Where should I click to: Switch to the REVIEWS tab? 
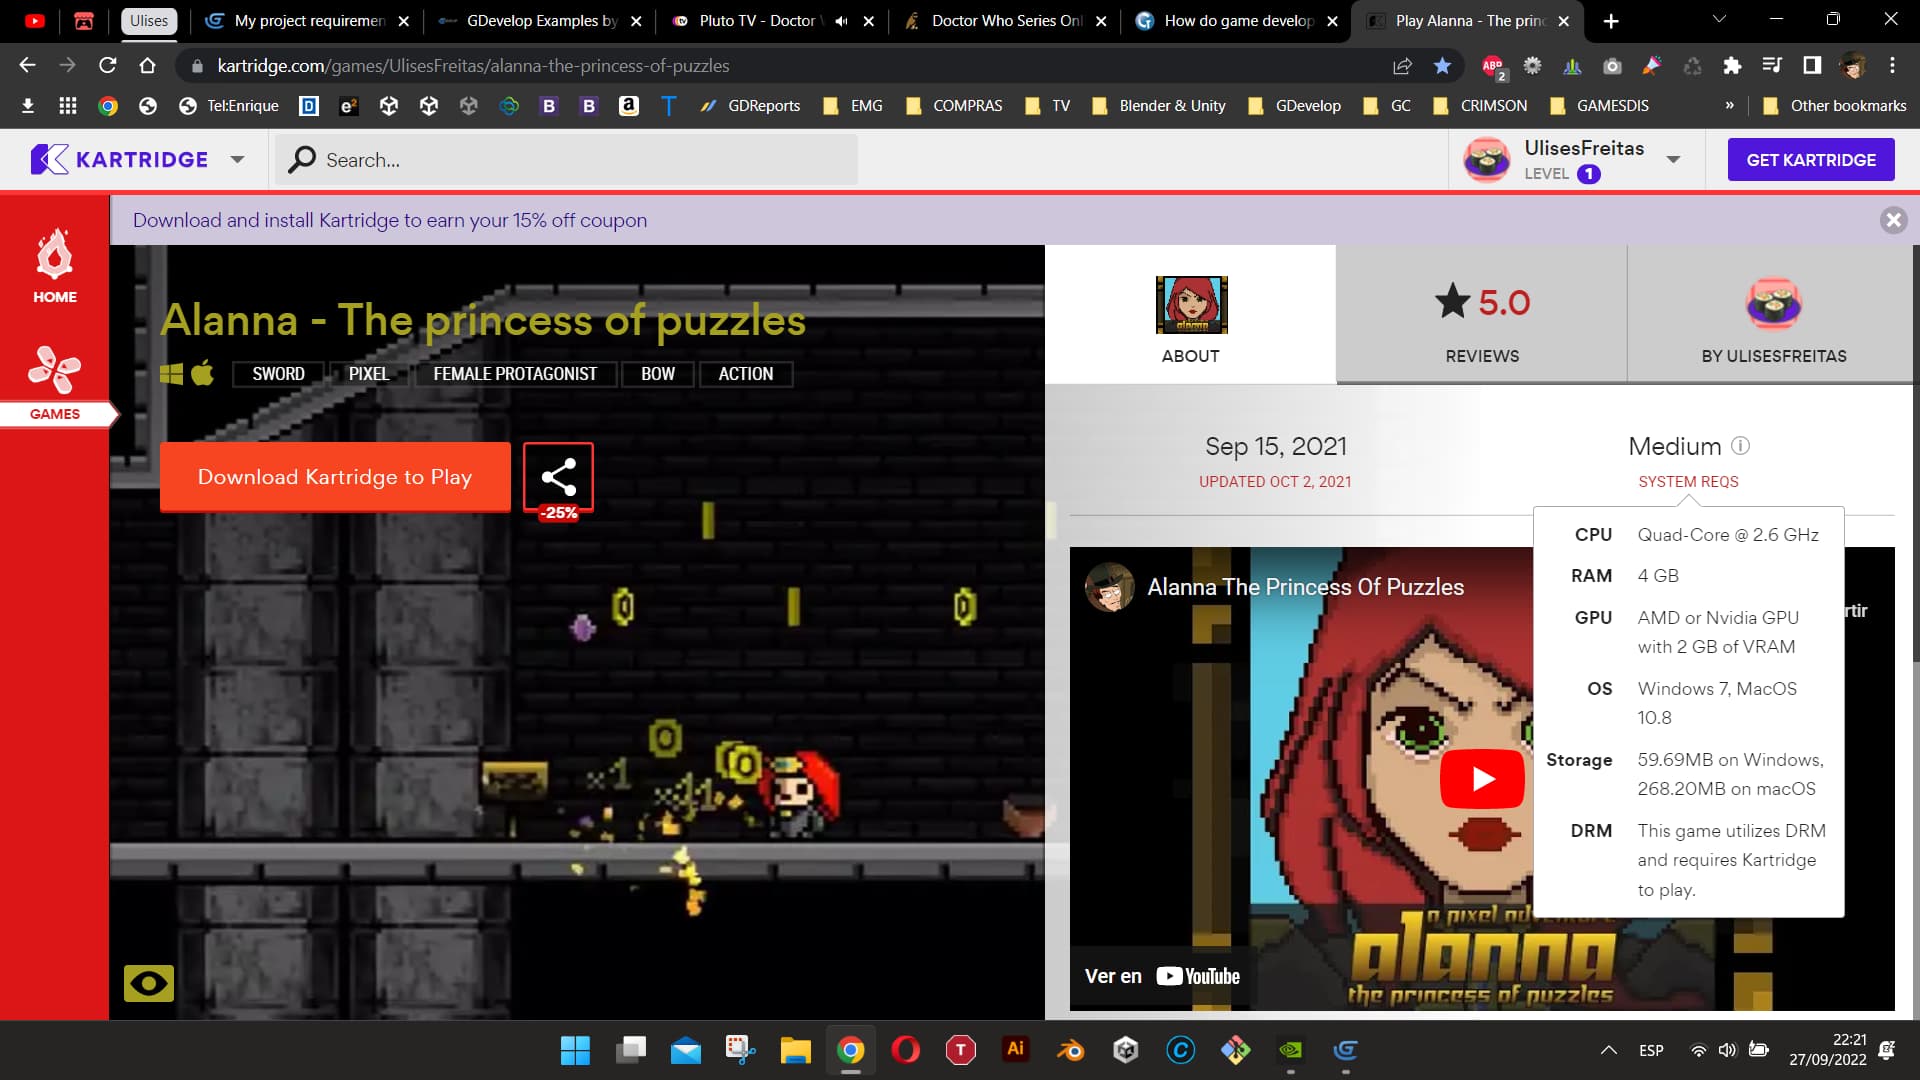pos(1482,315)
